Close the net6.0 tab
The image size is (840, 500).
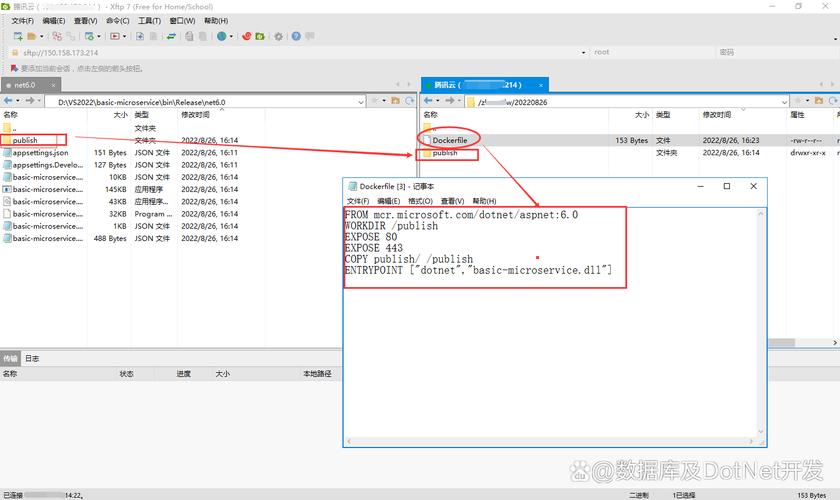(53, 85)
